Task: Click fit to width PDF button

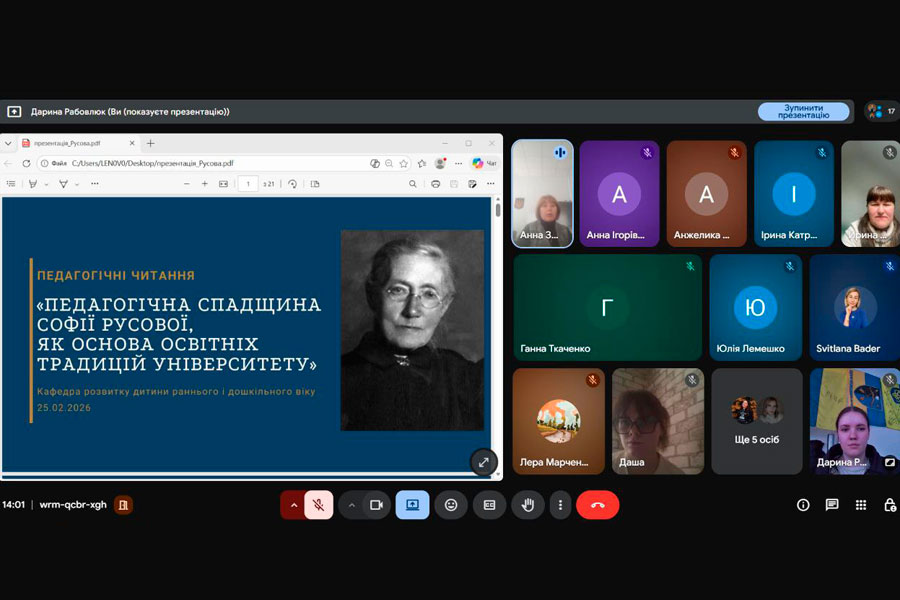Action: [223, 184]
